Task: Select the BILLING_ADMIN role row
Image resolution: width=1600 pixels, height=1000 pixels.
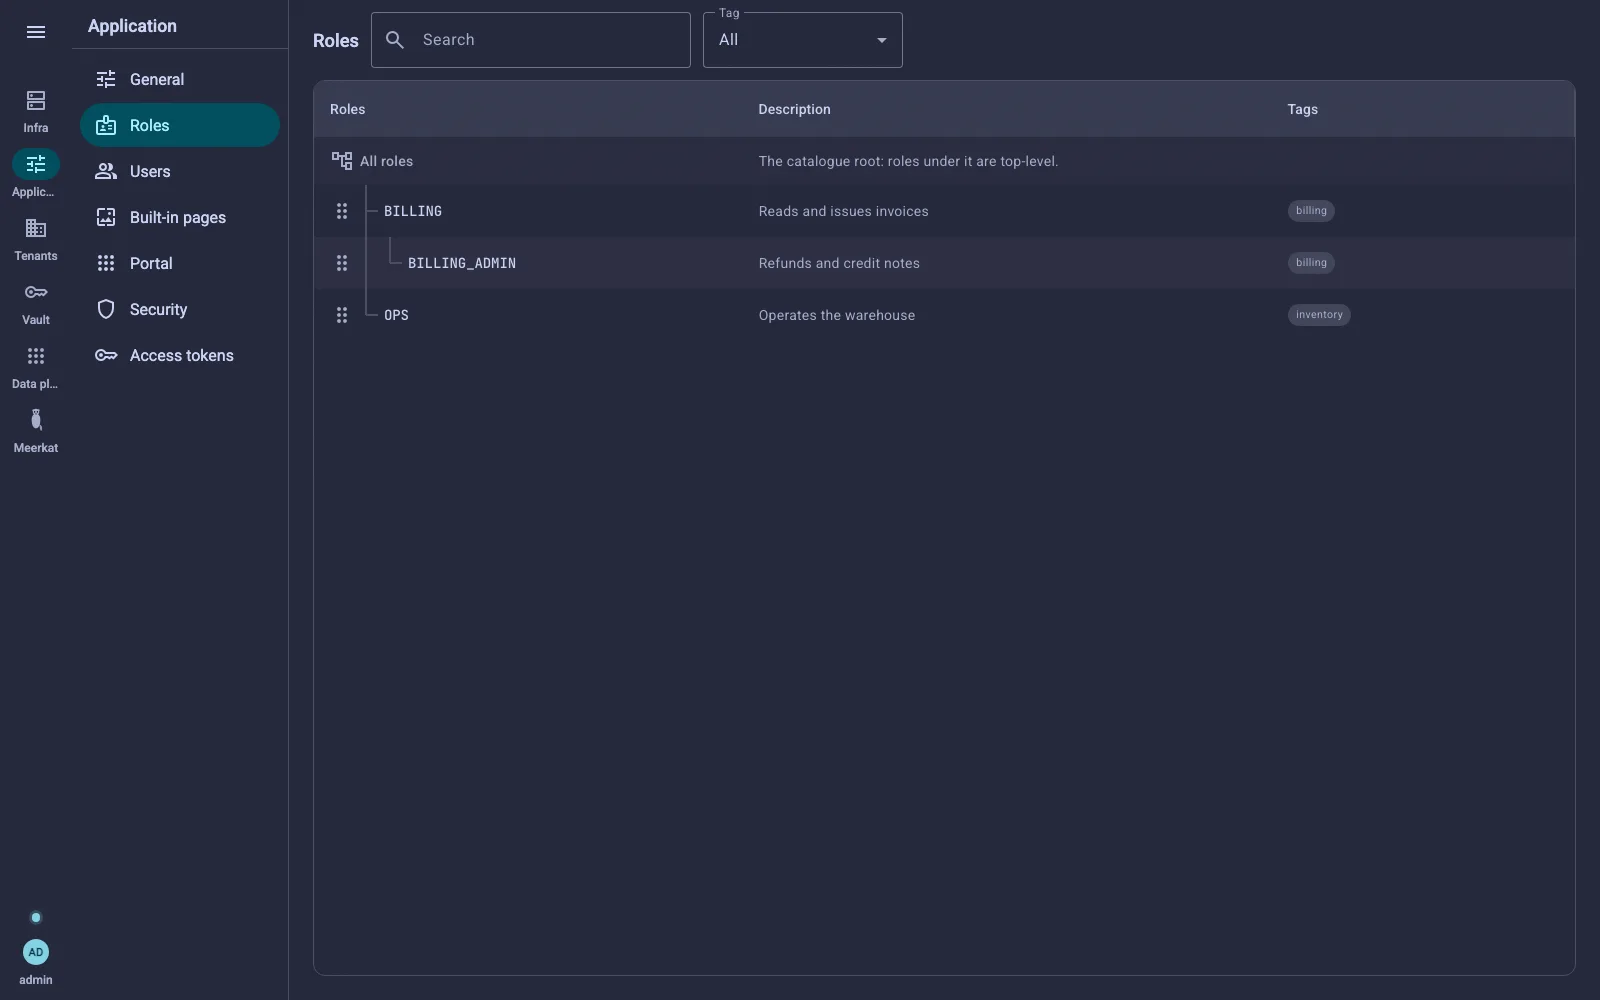Action: pyautogui.click(x=944, y=263)
